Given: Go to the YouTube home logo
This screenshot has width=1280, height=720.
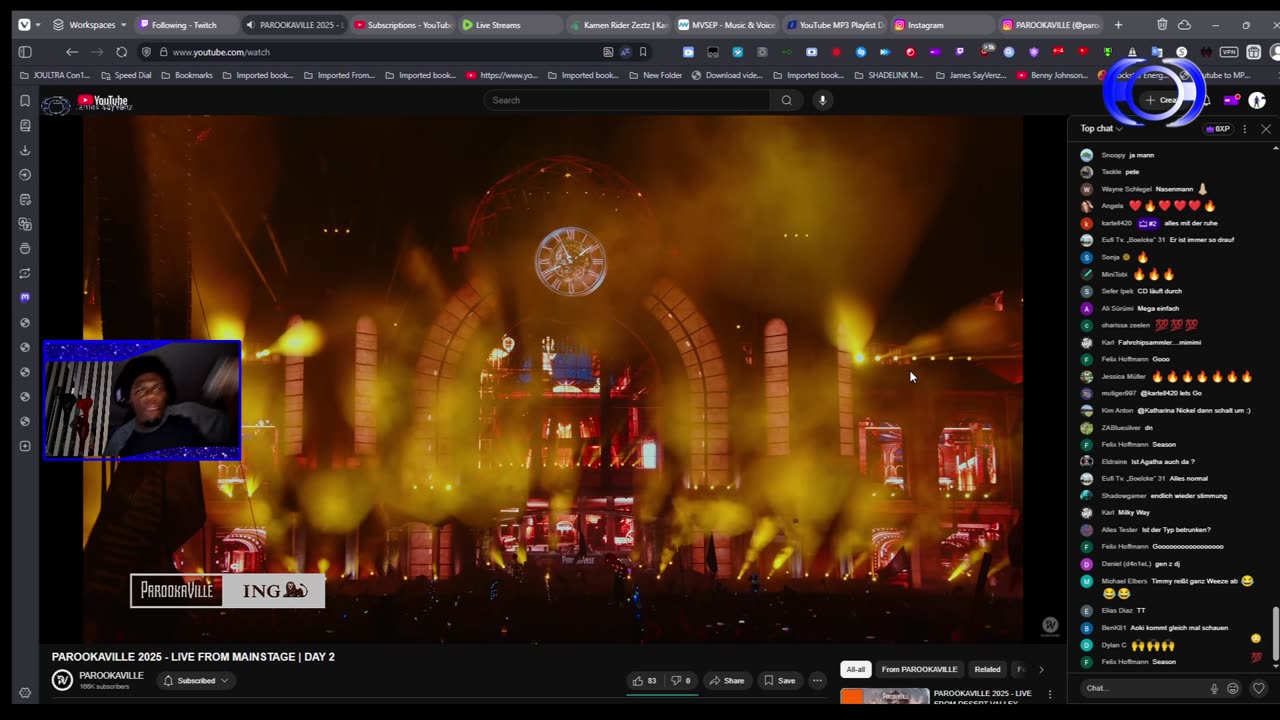Looking at the screenshot, I should pyautogui.click(x=103, y=100).
